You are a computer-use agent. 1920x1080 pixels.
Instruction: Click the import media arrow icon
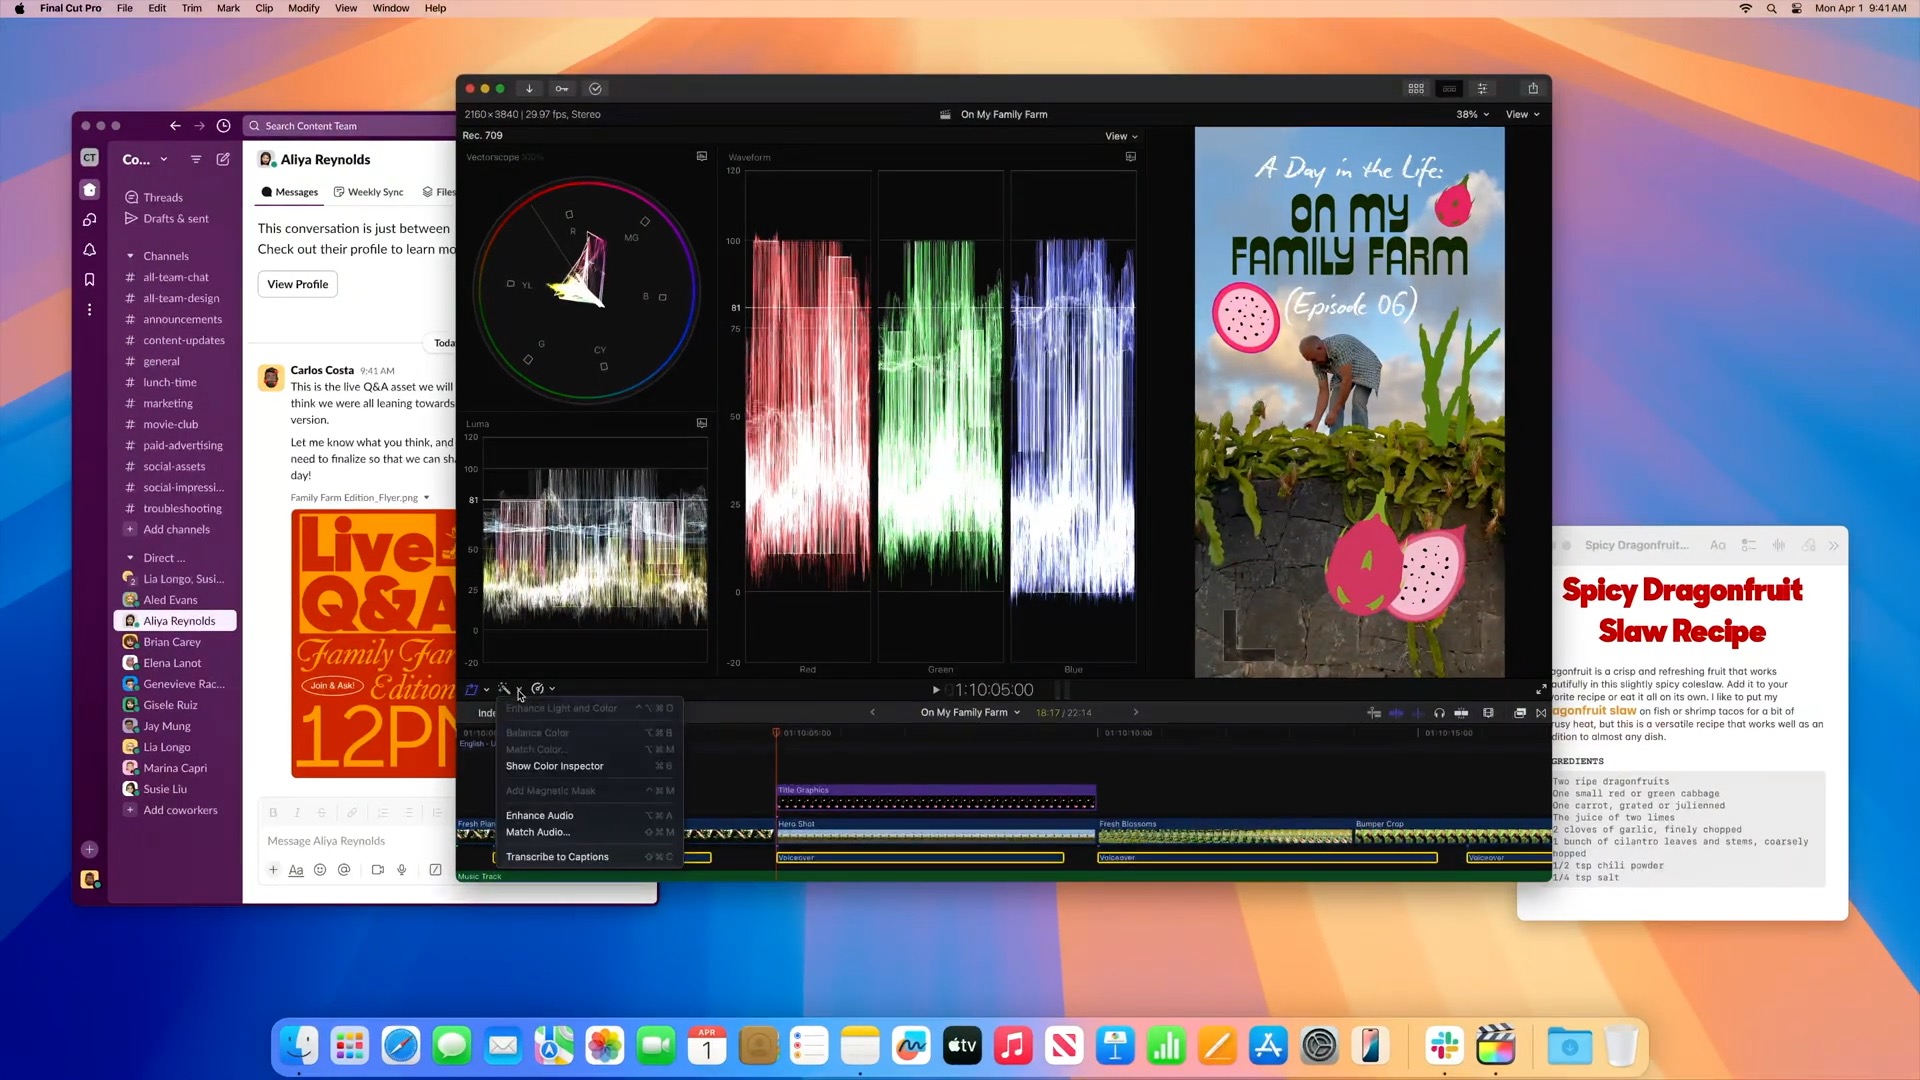(x=529, y=89)
